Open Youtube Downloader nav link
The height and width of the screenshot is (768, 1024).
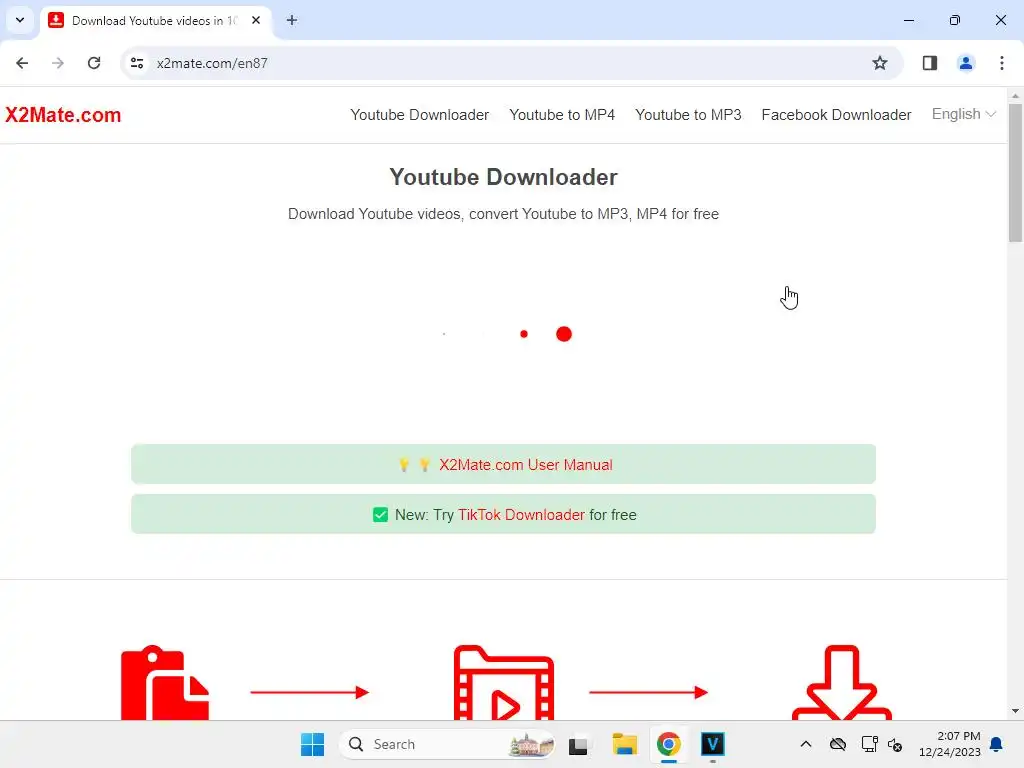pyautogui.click(x=419, y=115)
